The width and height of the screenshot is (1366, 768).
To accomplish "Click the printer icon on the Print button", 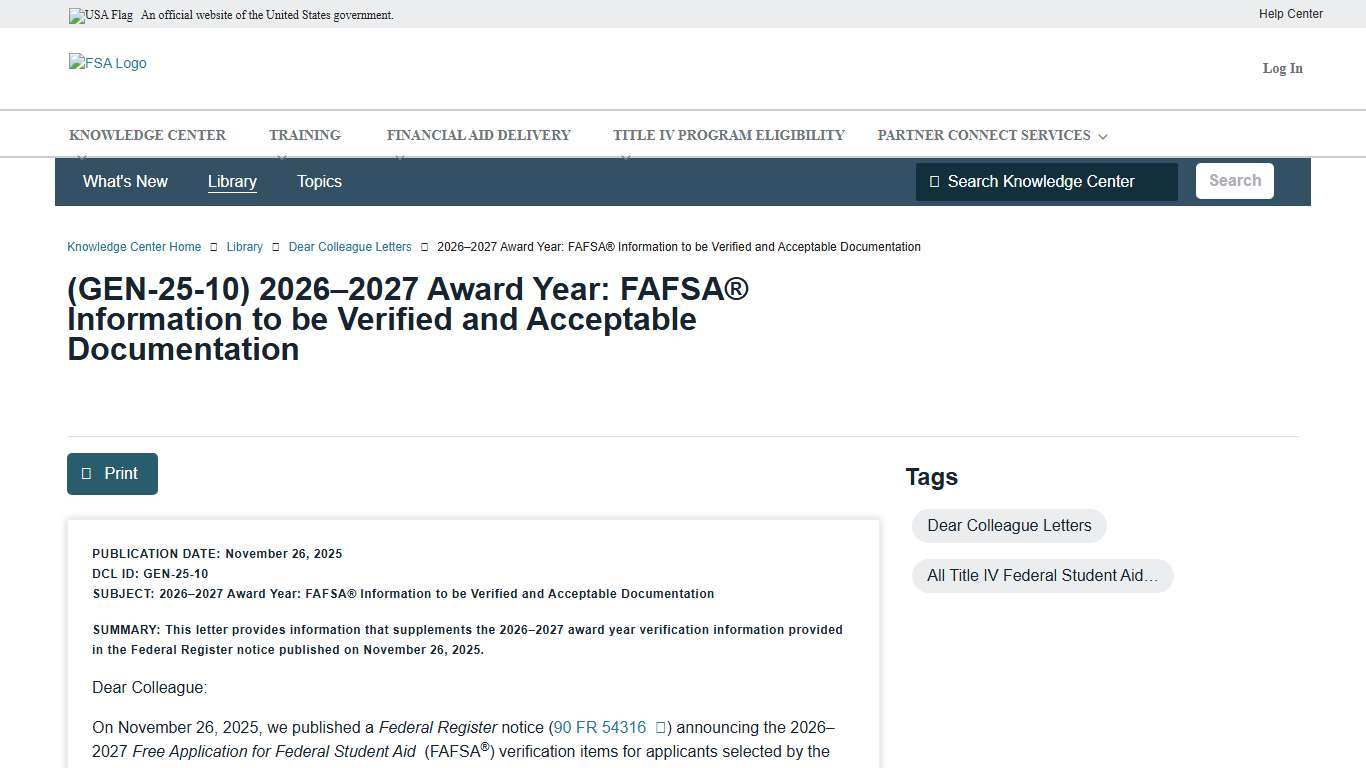I will point(87,473).
